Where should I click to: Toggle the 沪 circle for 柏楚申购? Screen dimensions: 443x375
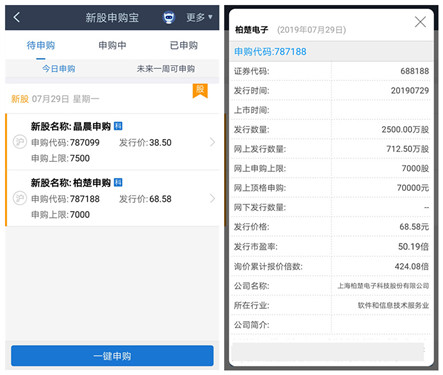tap(20, 198)
